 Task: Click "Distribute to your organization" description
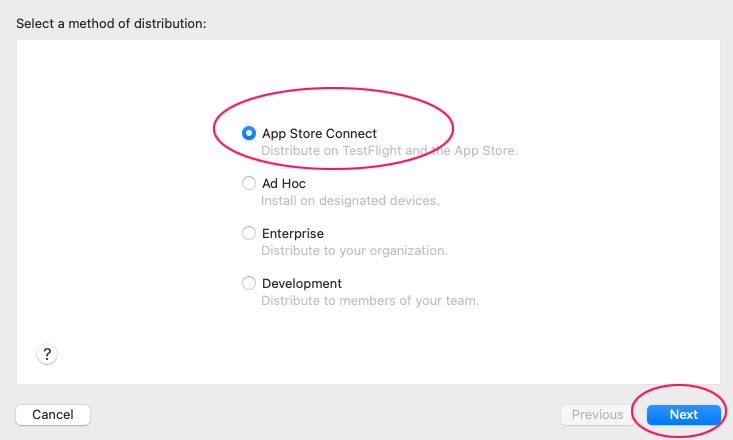[354, 251]
